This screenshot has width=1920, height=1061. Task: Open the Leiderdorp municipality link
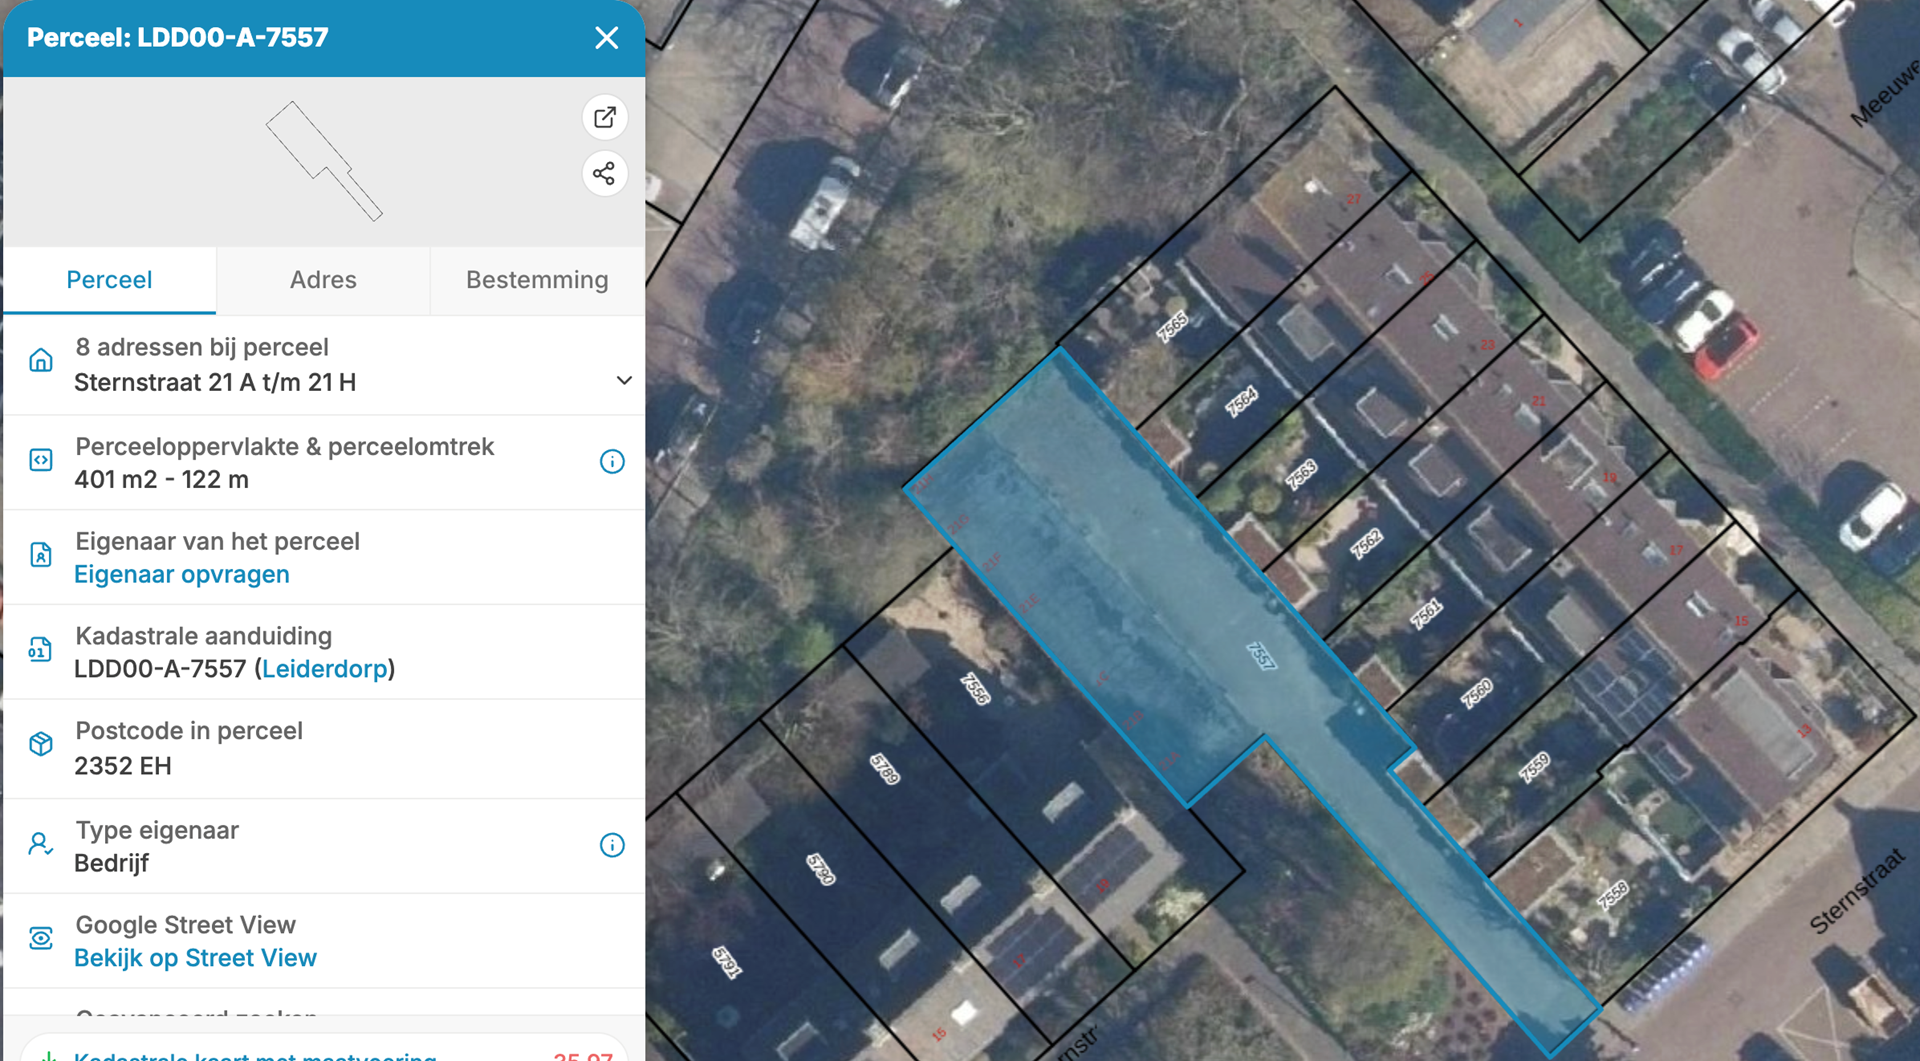click(x=324, y=669)
